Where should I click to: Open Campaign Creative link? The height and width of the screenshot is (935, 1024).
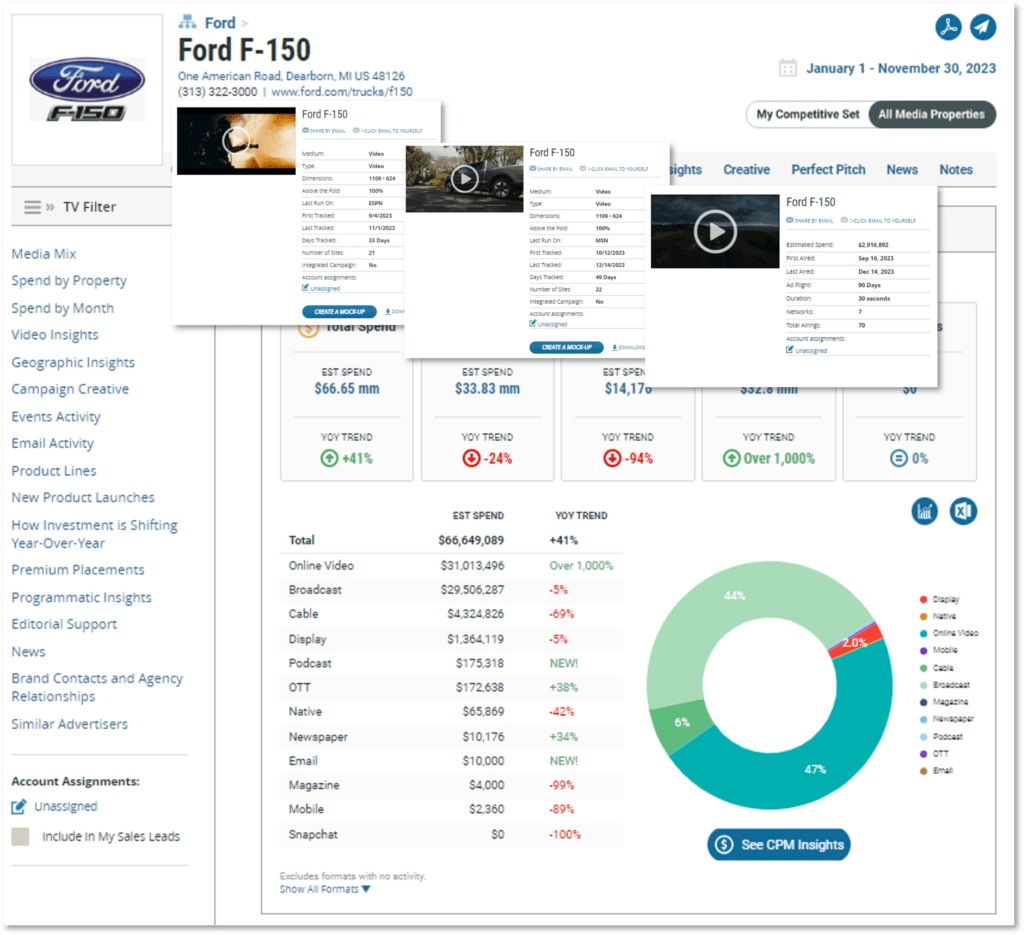pyautogui.click(x=70, y=389)
